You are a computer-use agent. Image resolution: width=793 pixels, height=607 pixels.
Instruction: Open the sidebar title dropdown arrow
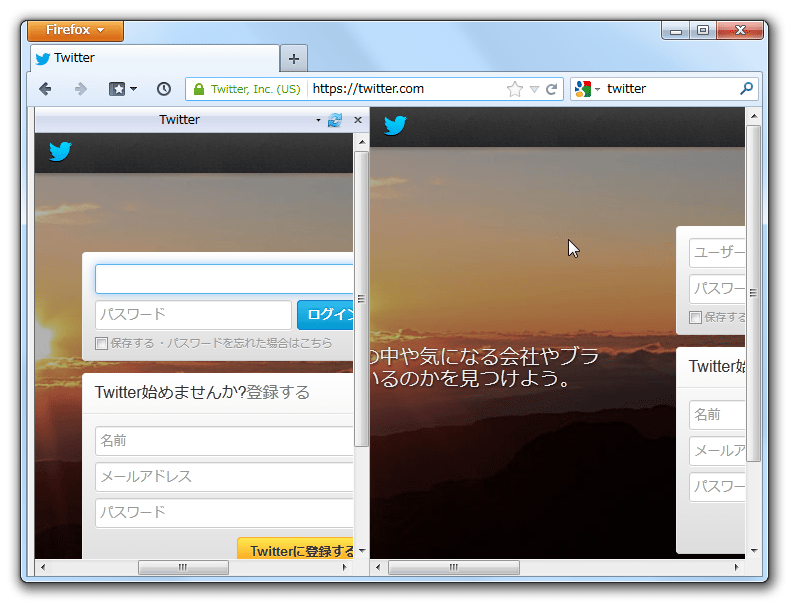pyautogui.click(x=318, y=120)
